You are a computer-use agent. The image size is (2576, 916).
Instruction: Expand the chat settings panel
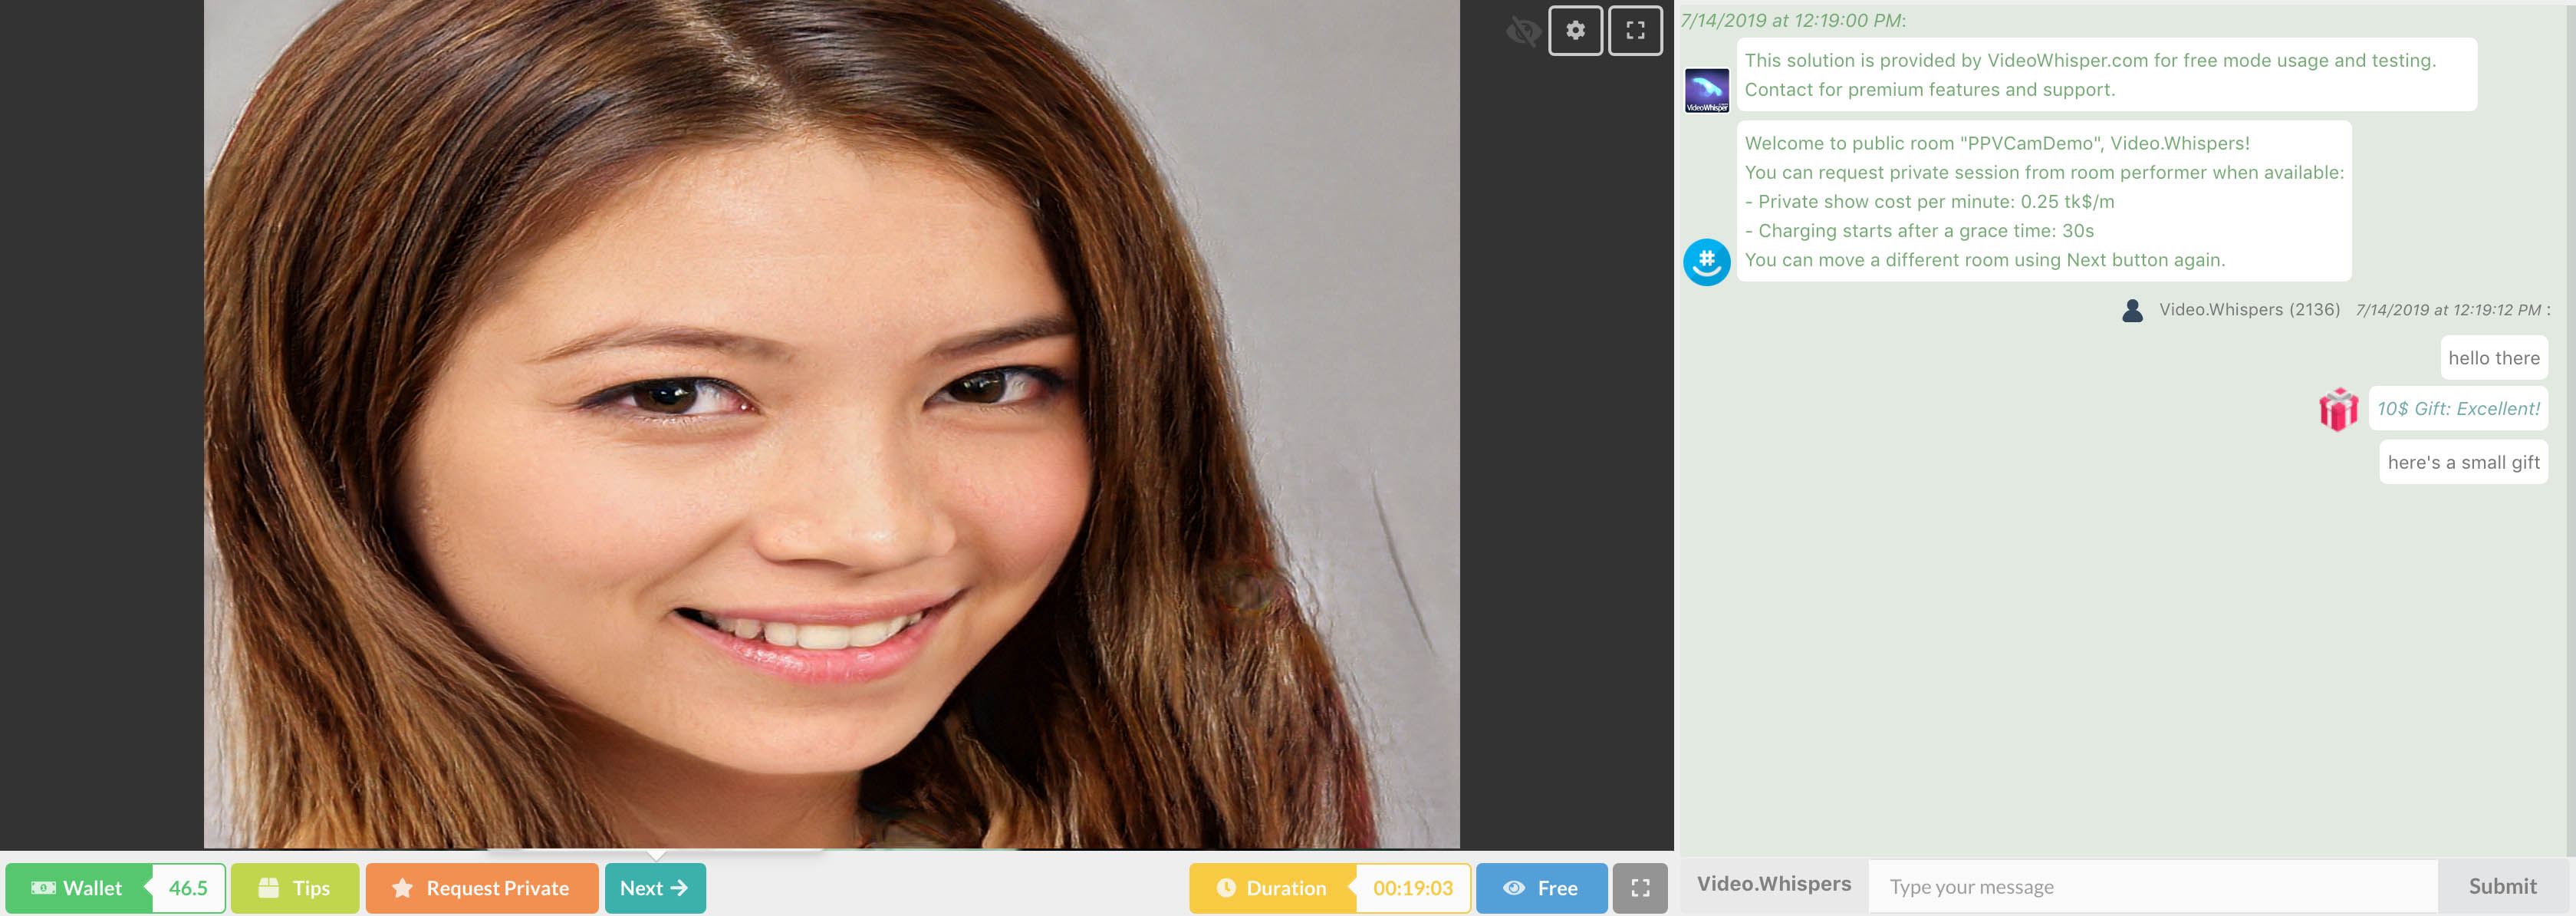point(1571,30)
